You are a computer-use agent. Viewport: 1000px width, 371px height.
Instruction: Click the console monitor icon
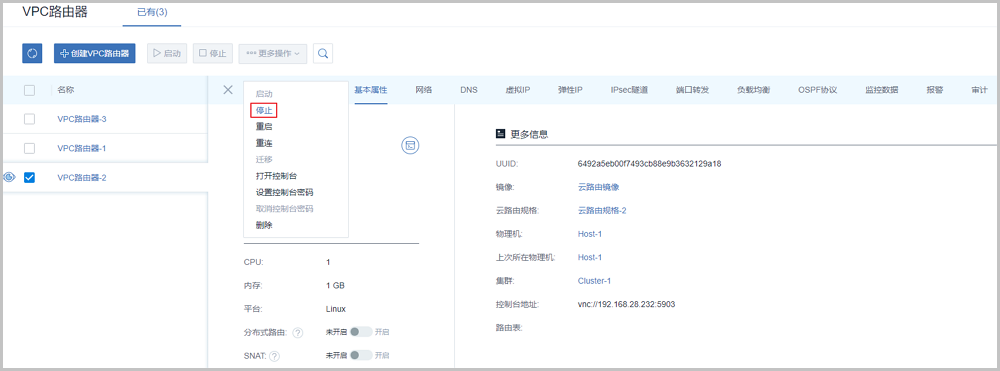point(410,145)
